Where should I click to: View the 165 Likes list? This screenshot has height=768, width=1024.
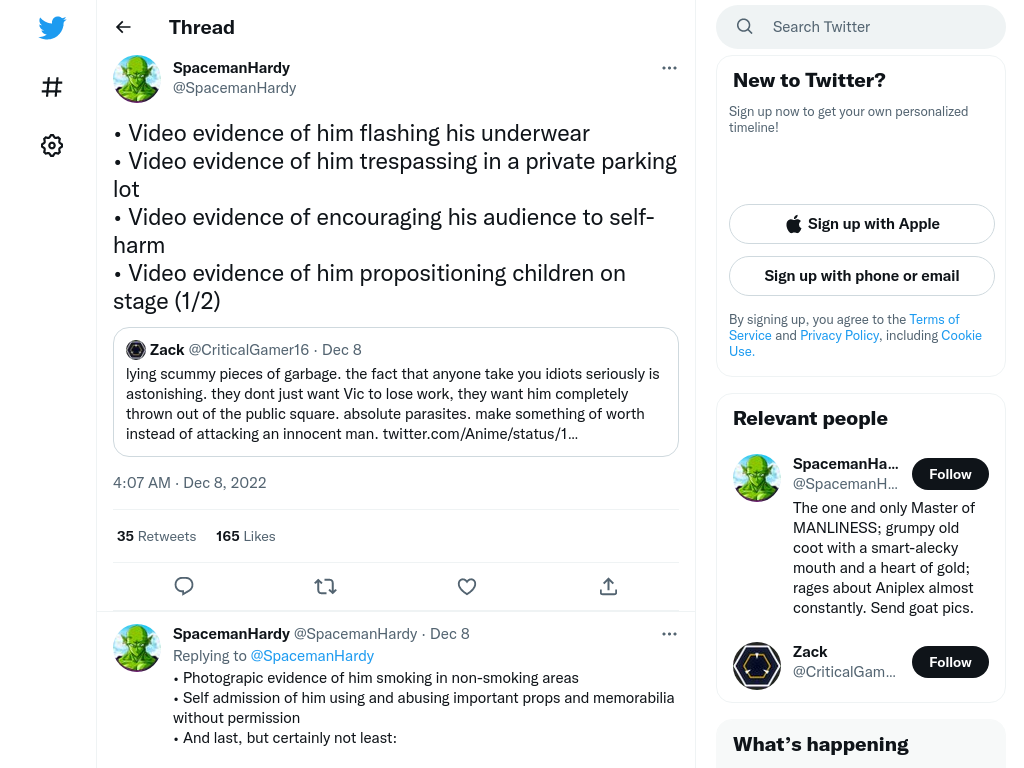click(246, 536)
